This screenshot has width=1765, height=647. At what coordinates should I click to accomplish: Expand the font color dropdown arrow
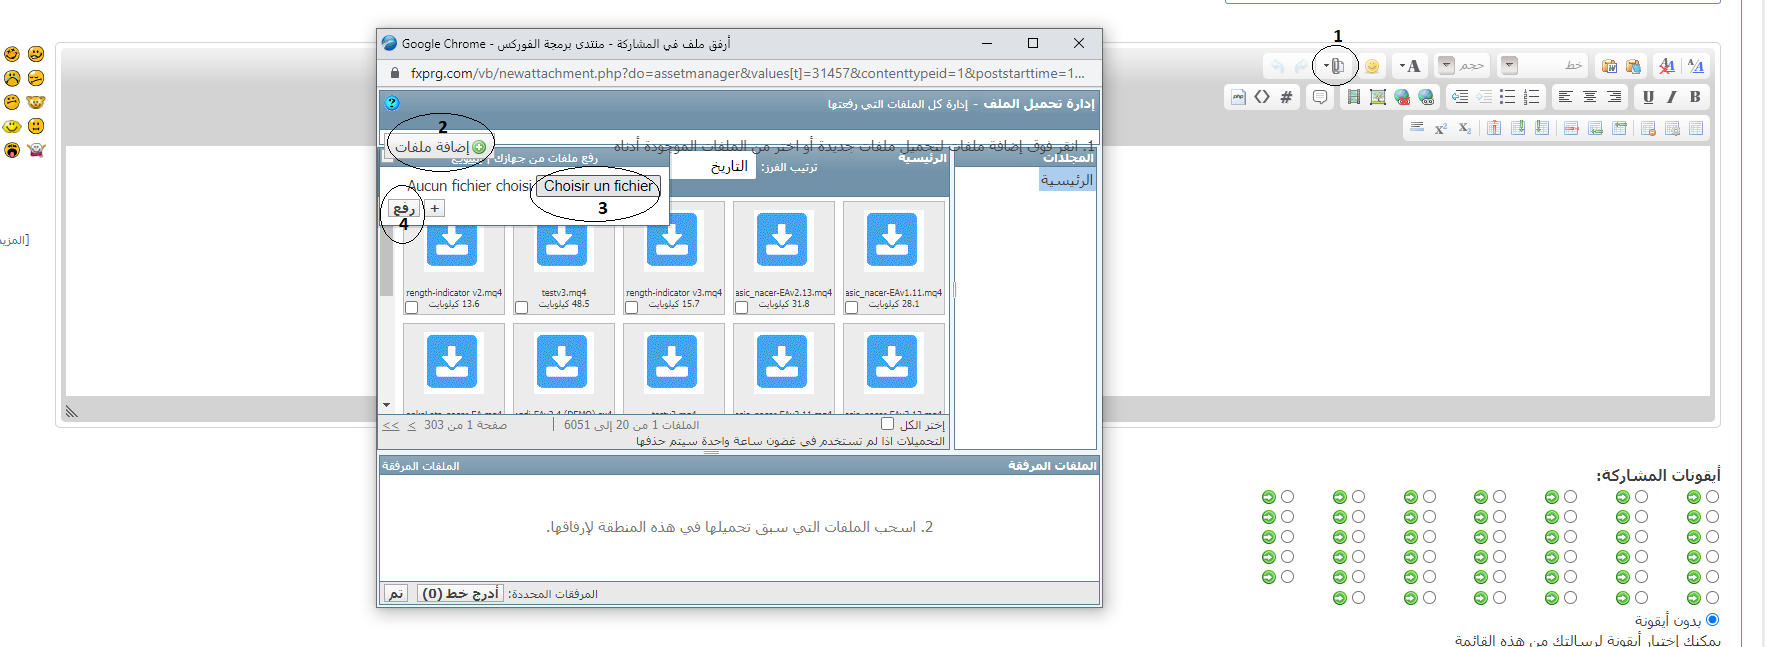(1402, 66)
